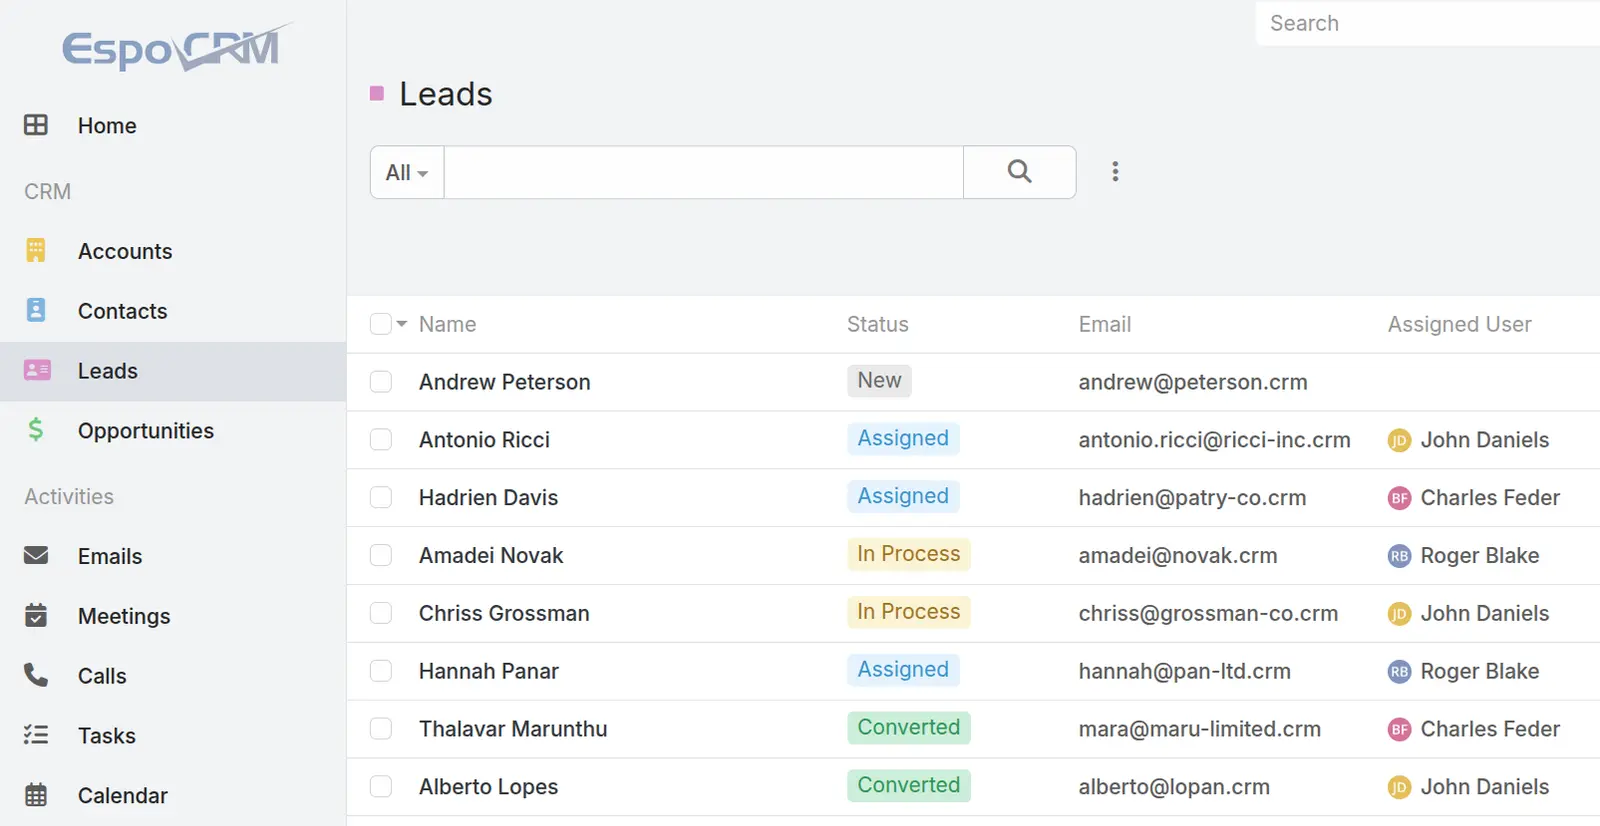Open Calendar in sidebar
The width and height of the screenshot is (1600, 826).
pyautogui.click(x=123, y=796)
